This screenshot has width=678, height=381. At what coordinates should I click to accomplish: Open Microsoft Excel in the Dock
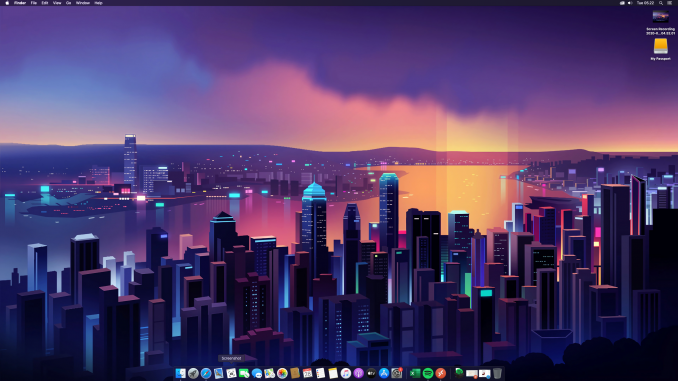tap(415, 373)
